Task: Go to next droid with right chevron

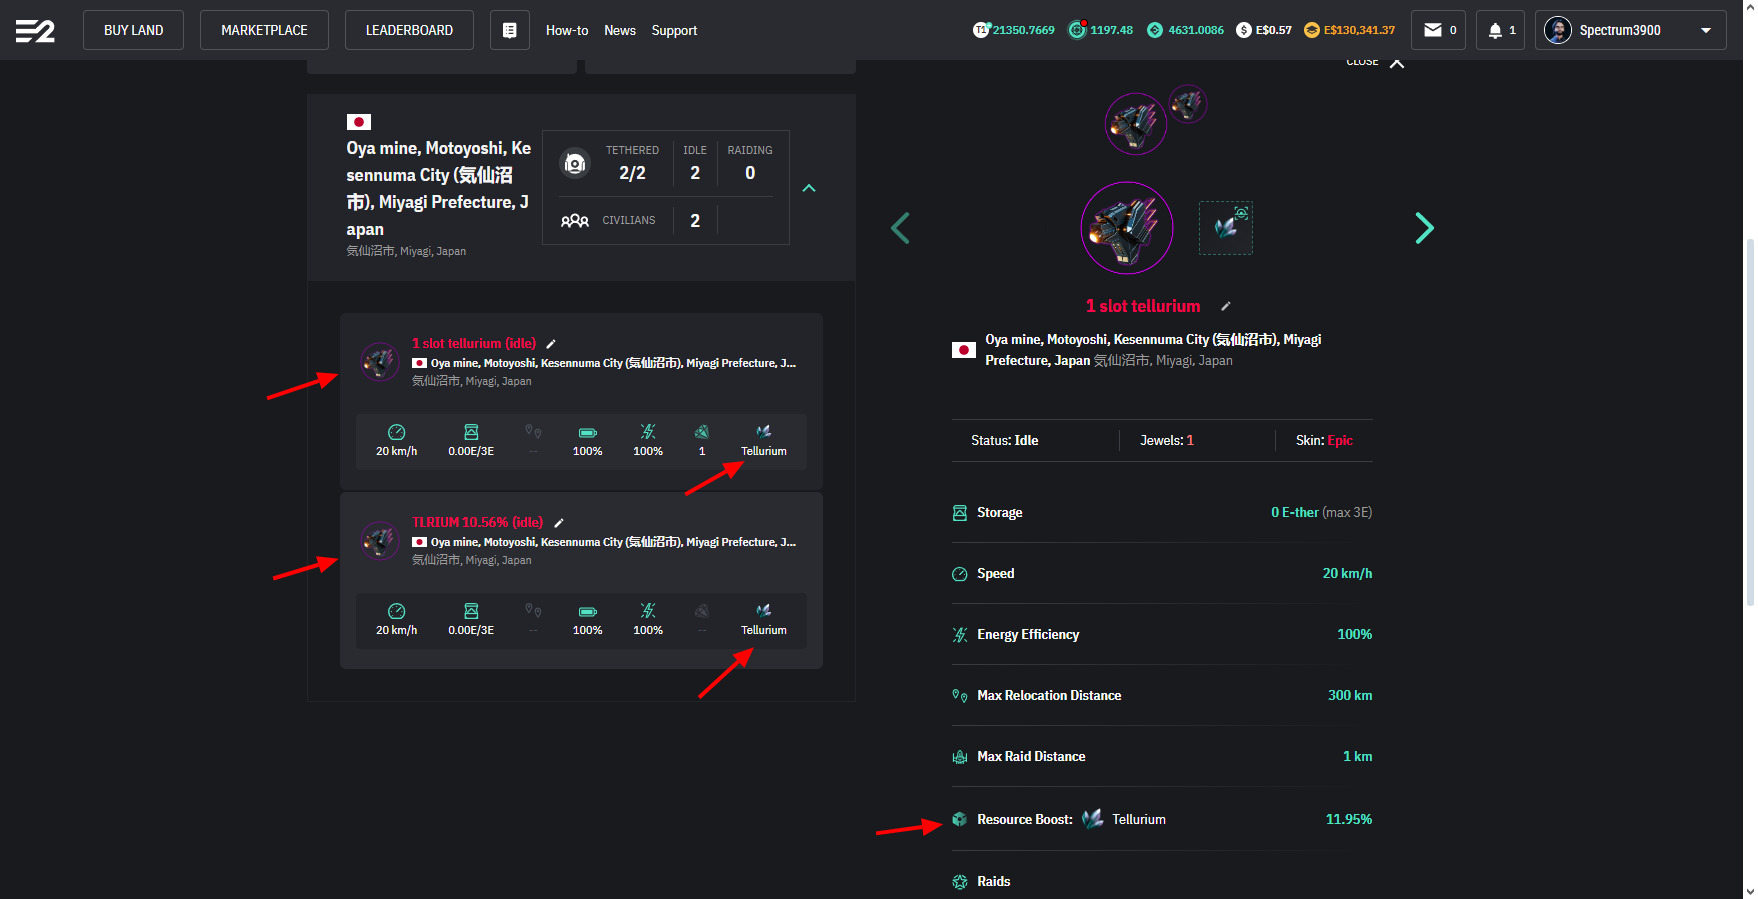Action: pos(1424,228)
